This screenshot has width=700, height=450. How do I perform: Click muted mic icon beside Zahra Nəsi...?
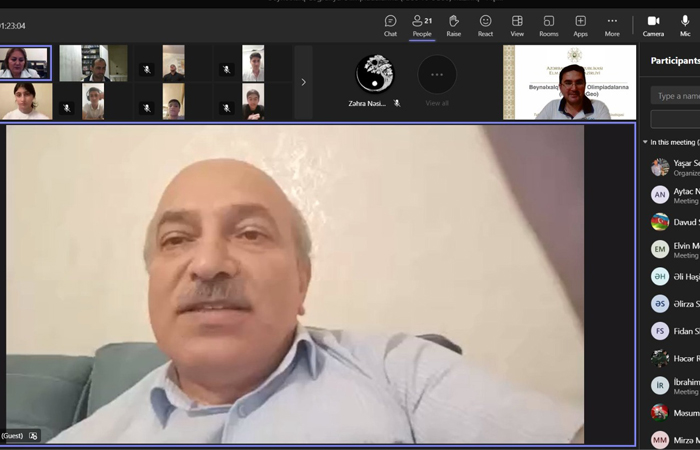396,103
